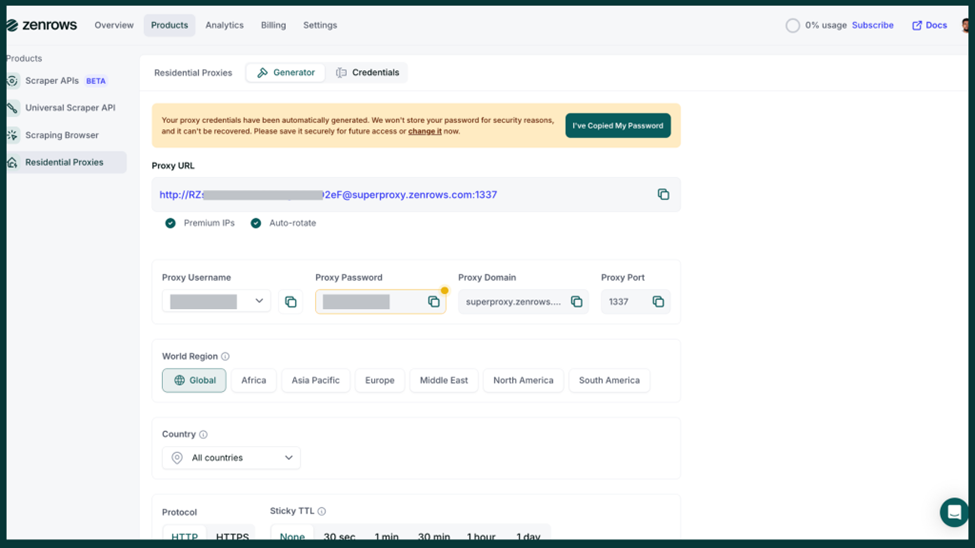Click the Scraper APIs sidebar icon

[x=12, y=81]
